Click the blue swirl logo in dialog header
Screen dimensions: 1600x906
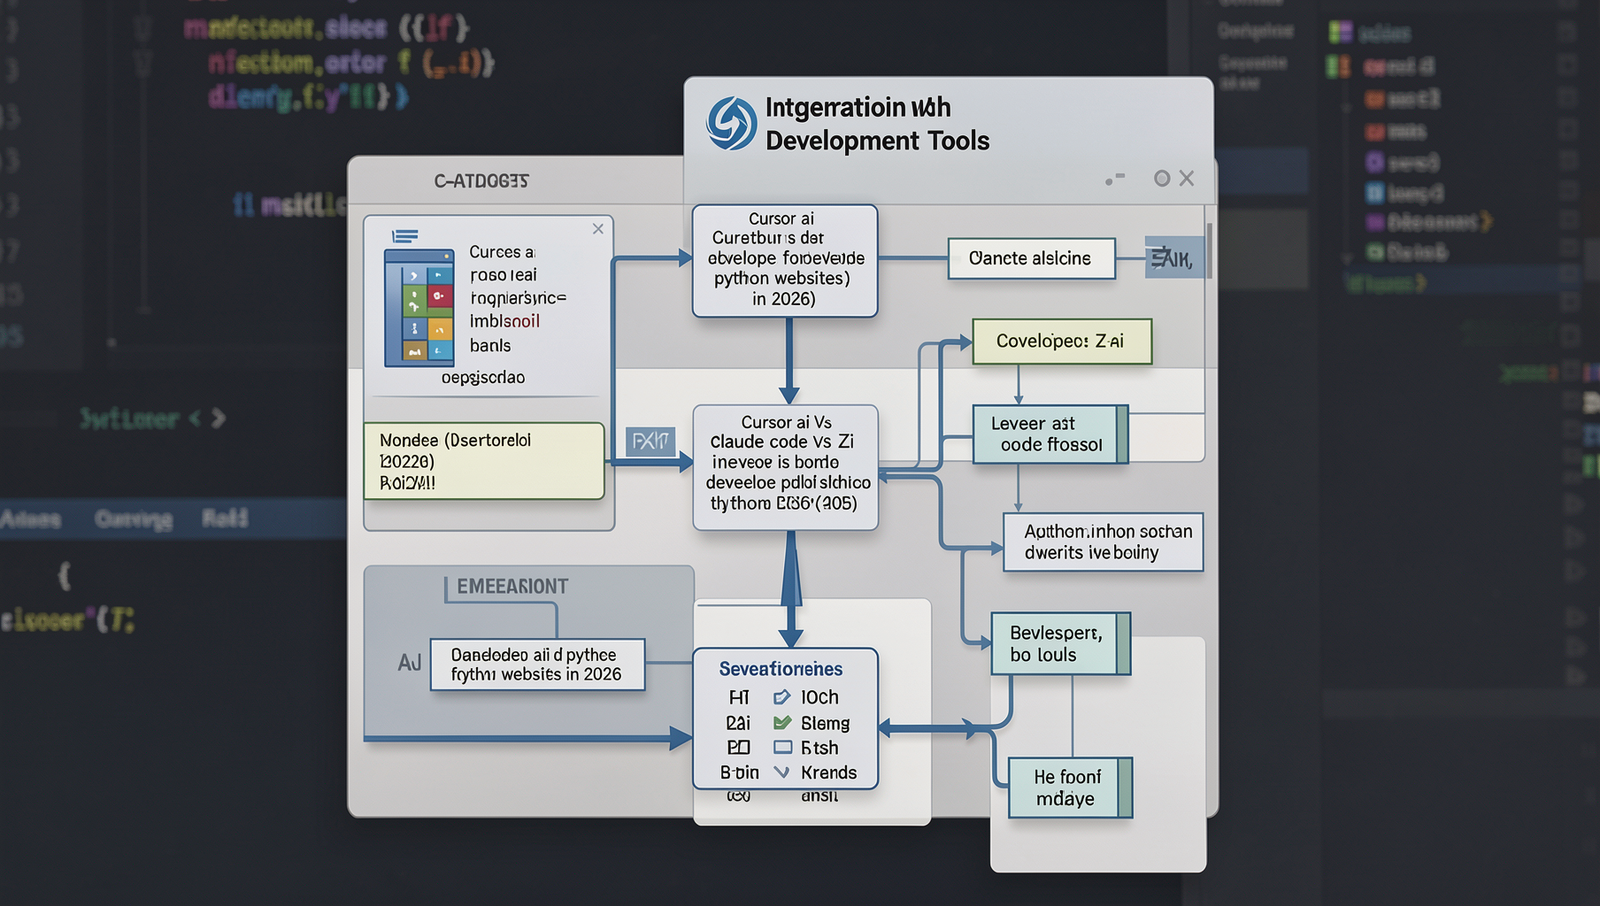(731, 123)
